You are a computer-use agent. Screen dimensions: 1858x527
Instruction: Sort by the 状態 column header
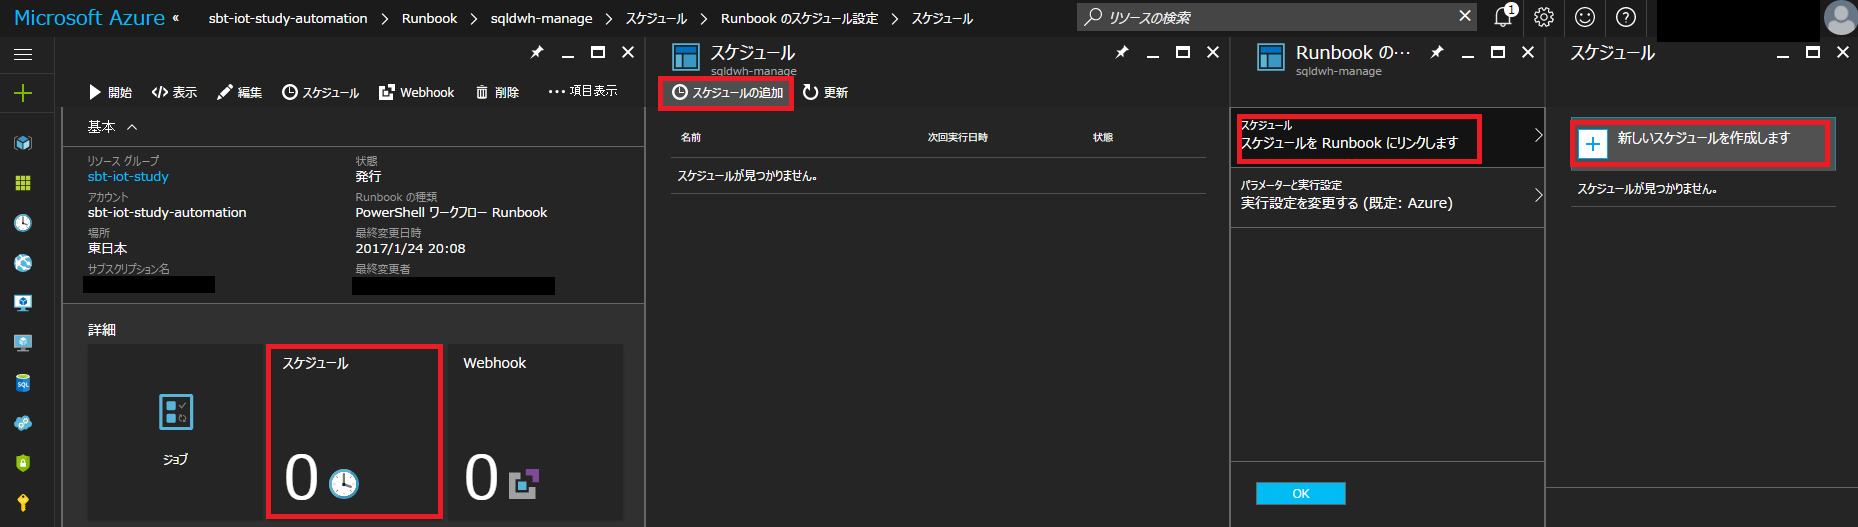point(1103,137)
